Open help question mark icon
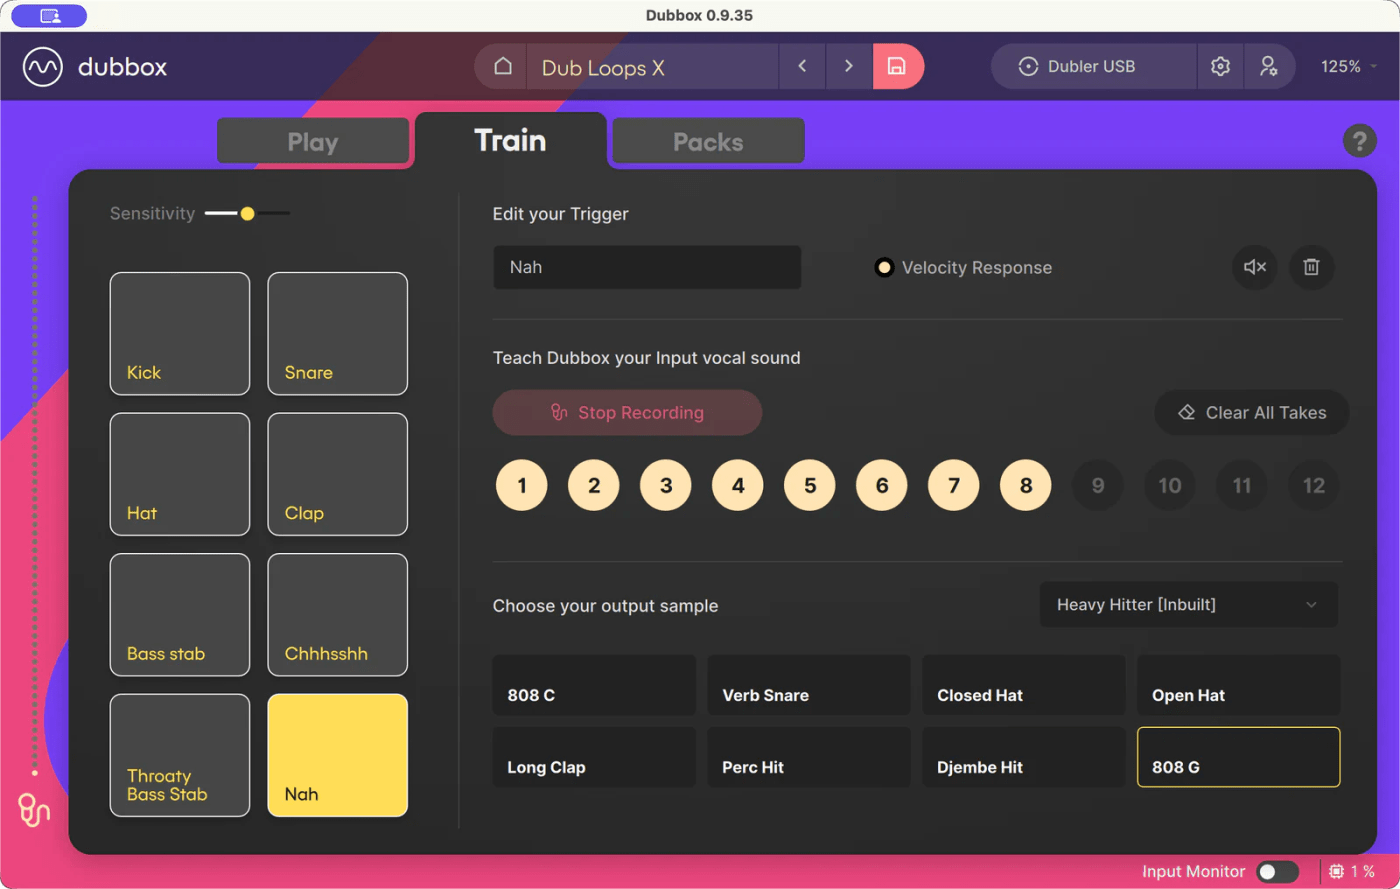 pos(1359,141)
